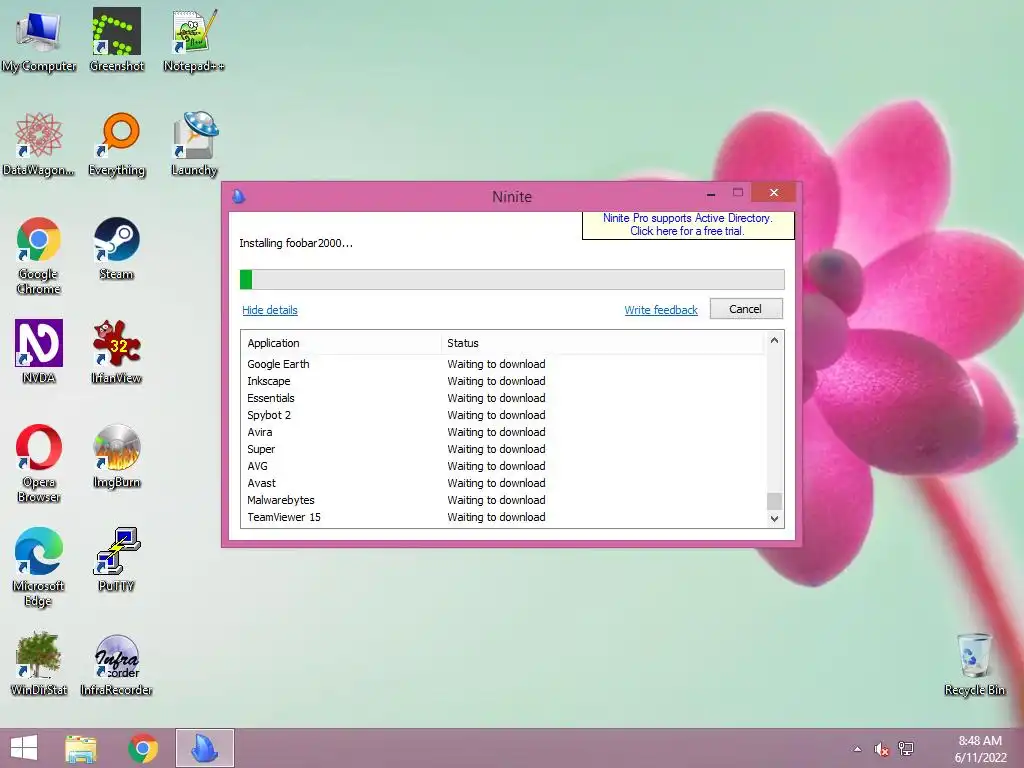Viewport: 1024px width, 768px height.
Task: Select the Google Chrome desktop icon
Action: pyautogui.click(x=39, y=255)
